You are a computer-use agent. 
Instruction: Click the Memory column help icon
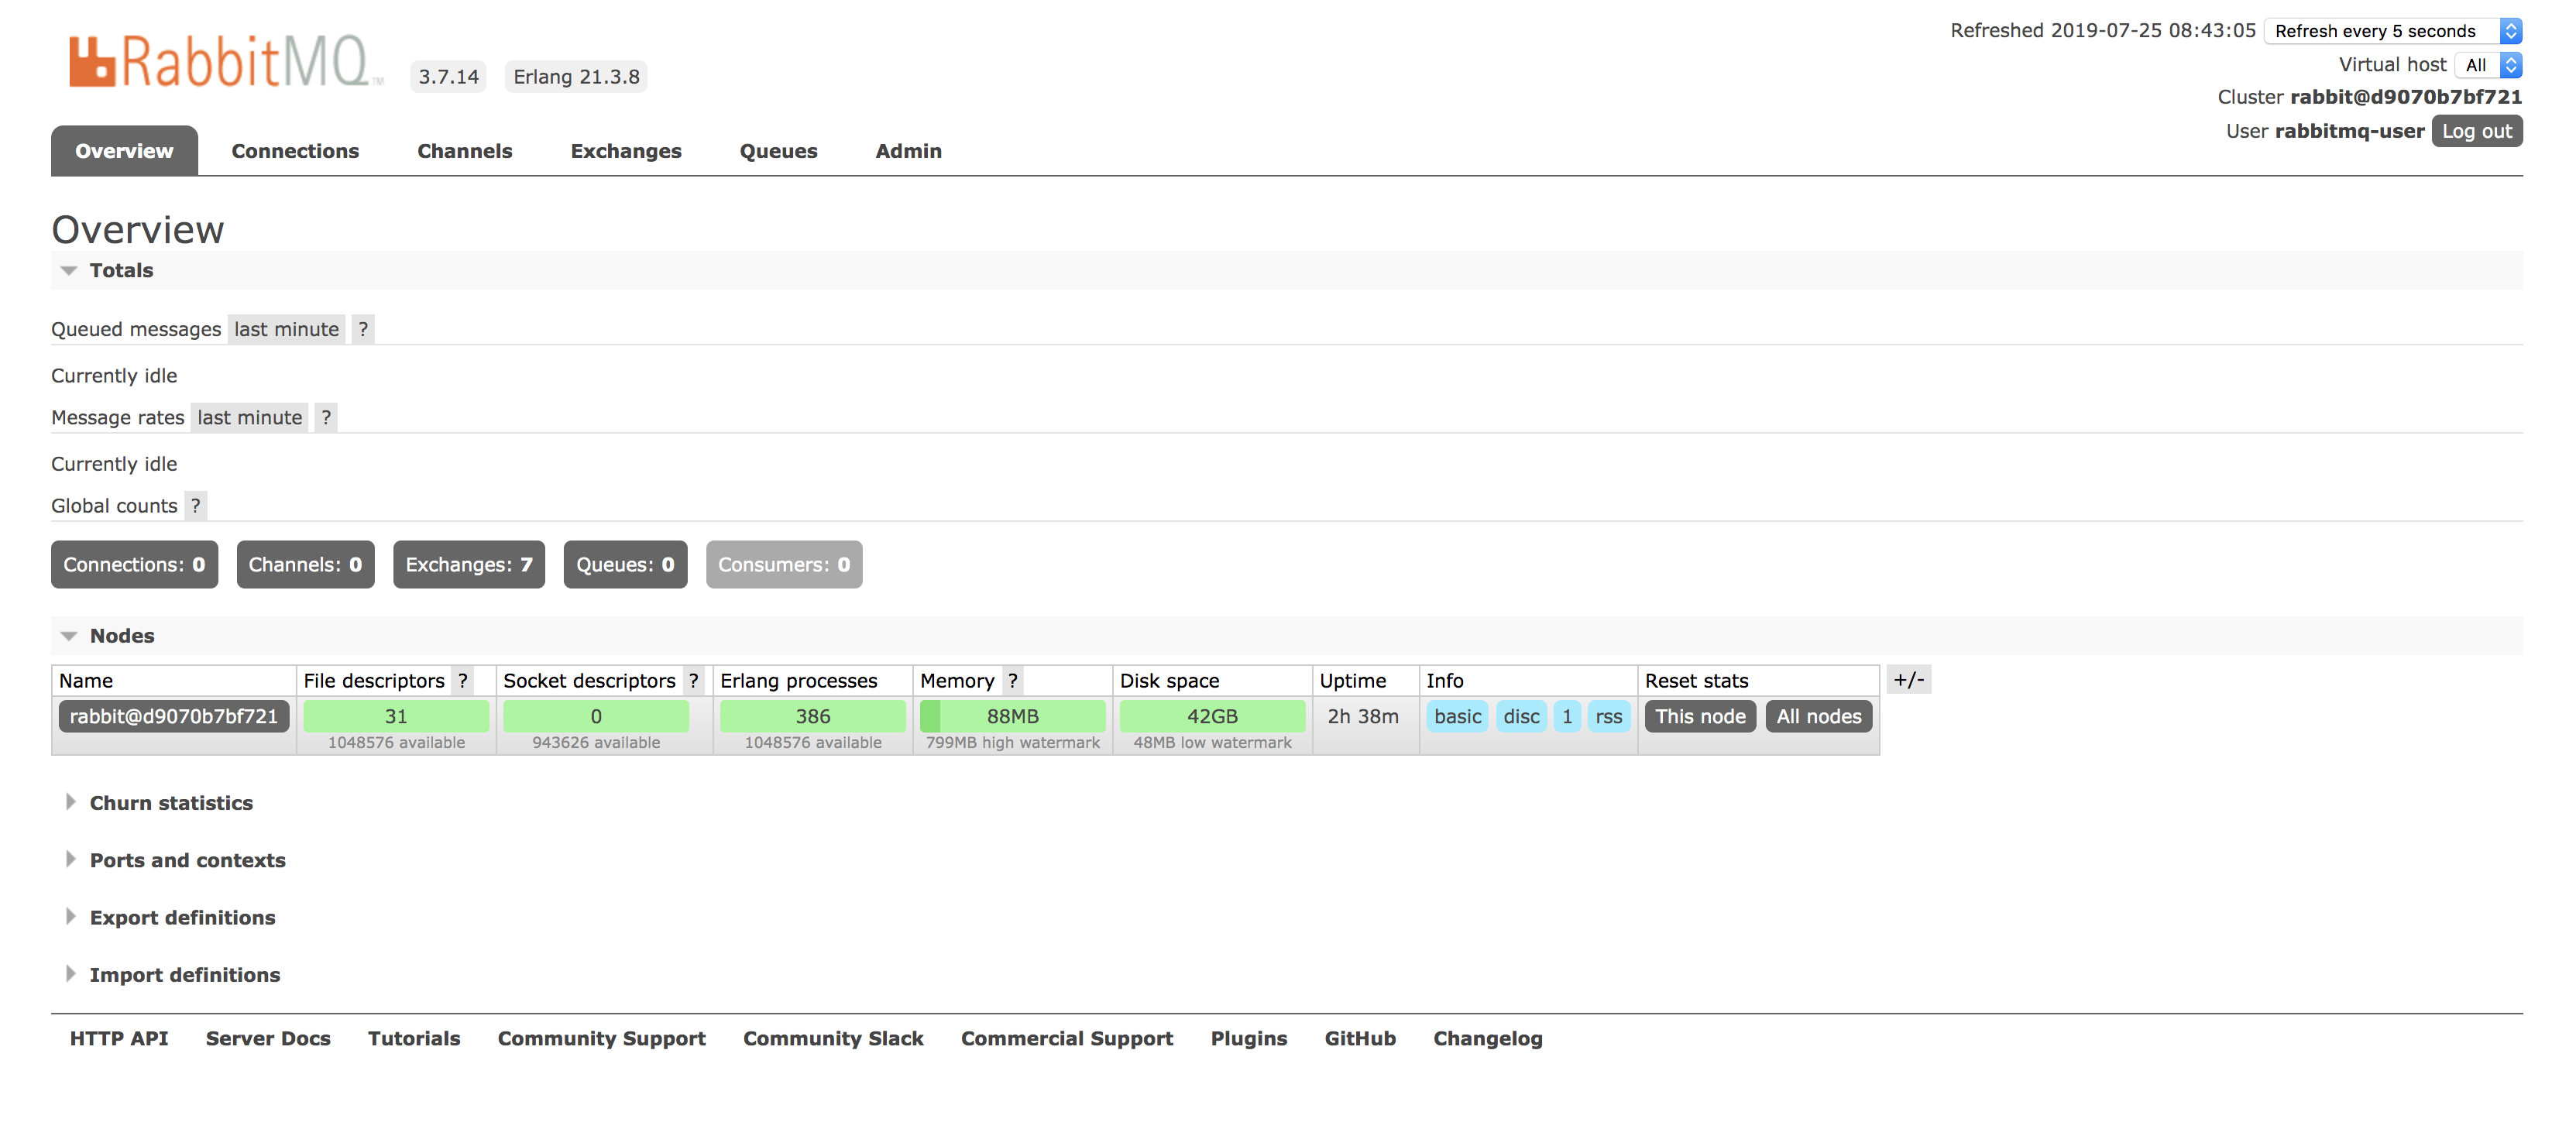click(1013, 681)
